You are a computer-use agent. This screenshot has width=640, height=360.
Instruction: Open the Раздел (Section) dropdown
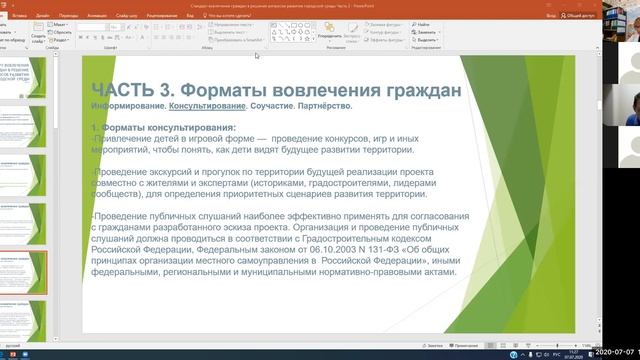58,40
